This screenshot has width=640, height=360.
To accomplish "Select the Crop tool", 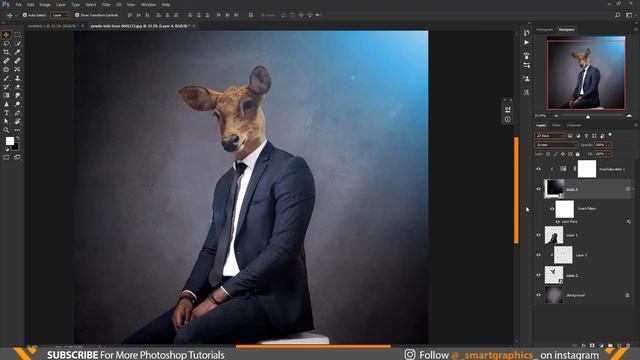I will tap(6, 52).
